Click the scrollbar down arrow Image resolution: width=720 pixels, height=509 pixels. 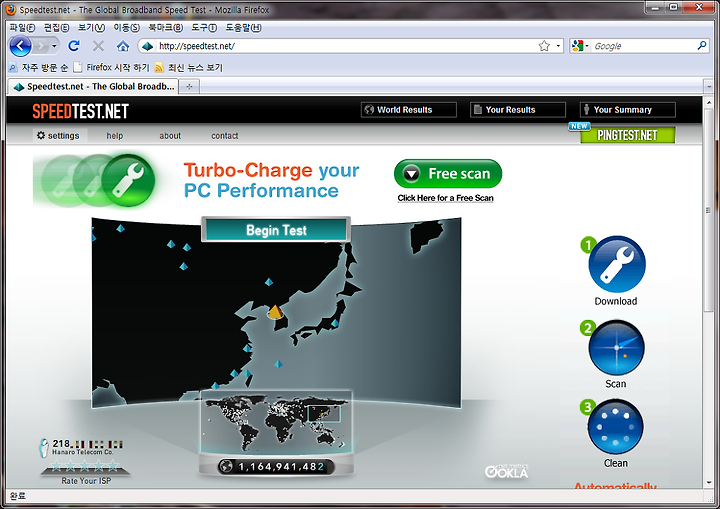(x=709, y=483)
